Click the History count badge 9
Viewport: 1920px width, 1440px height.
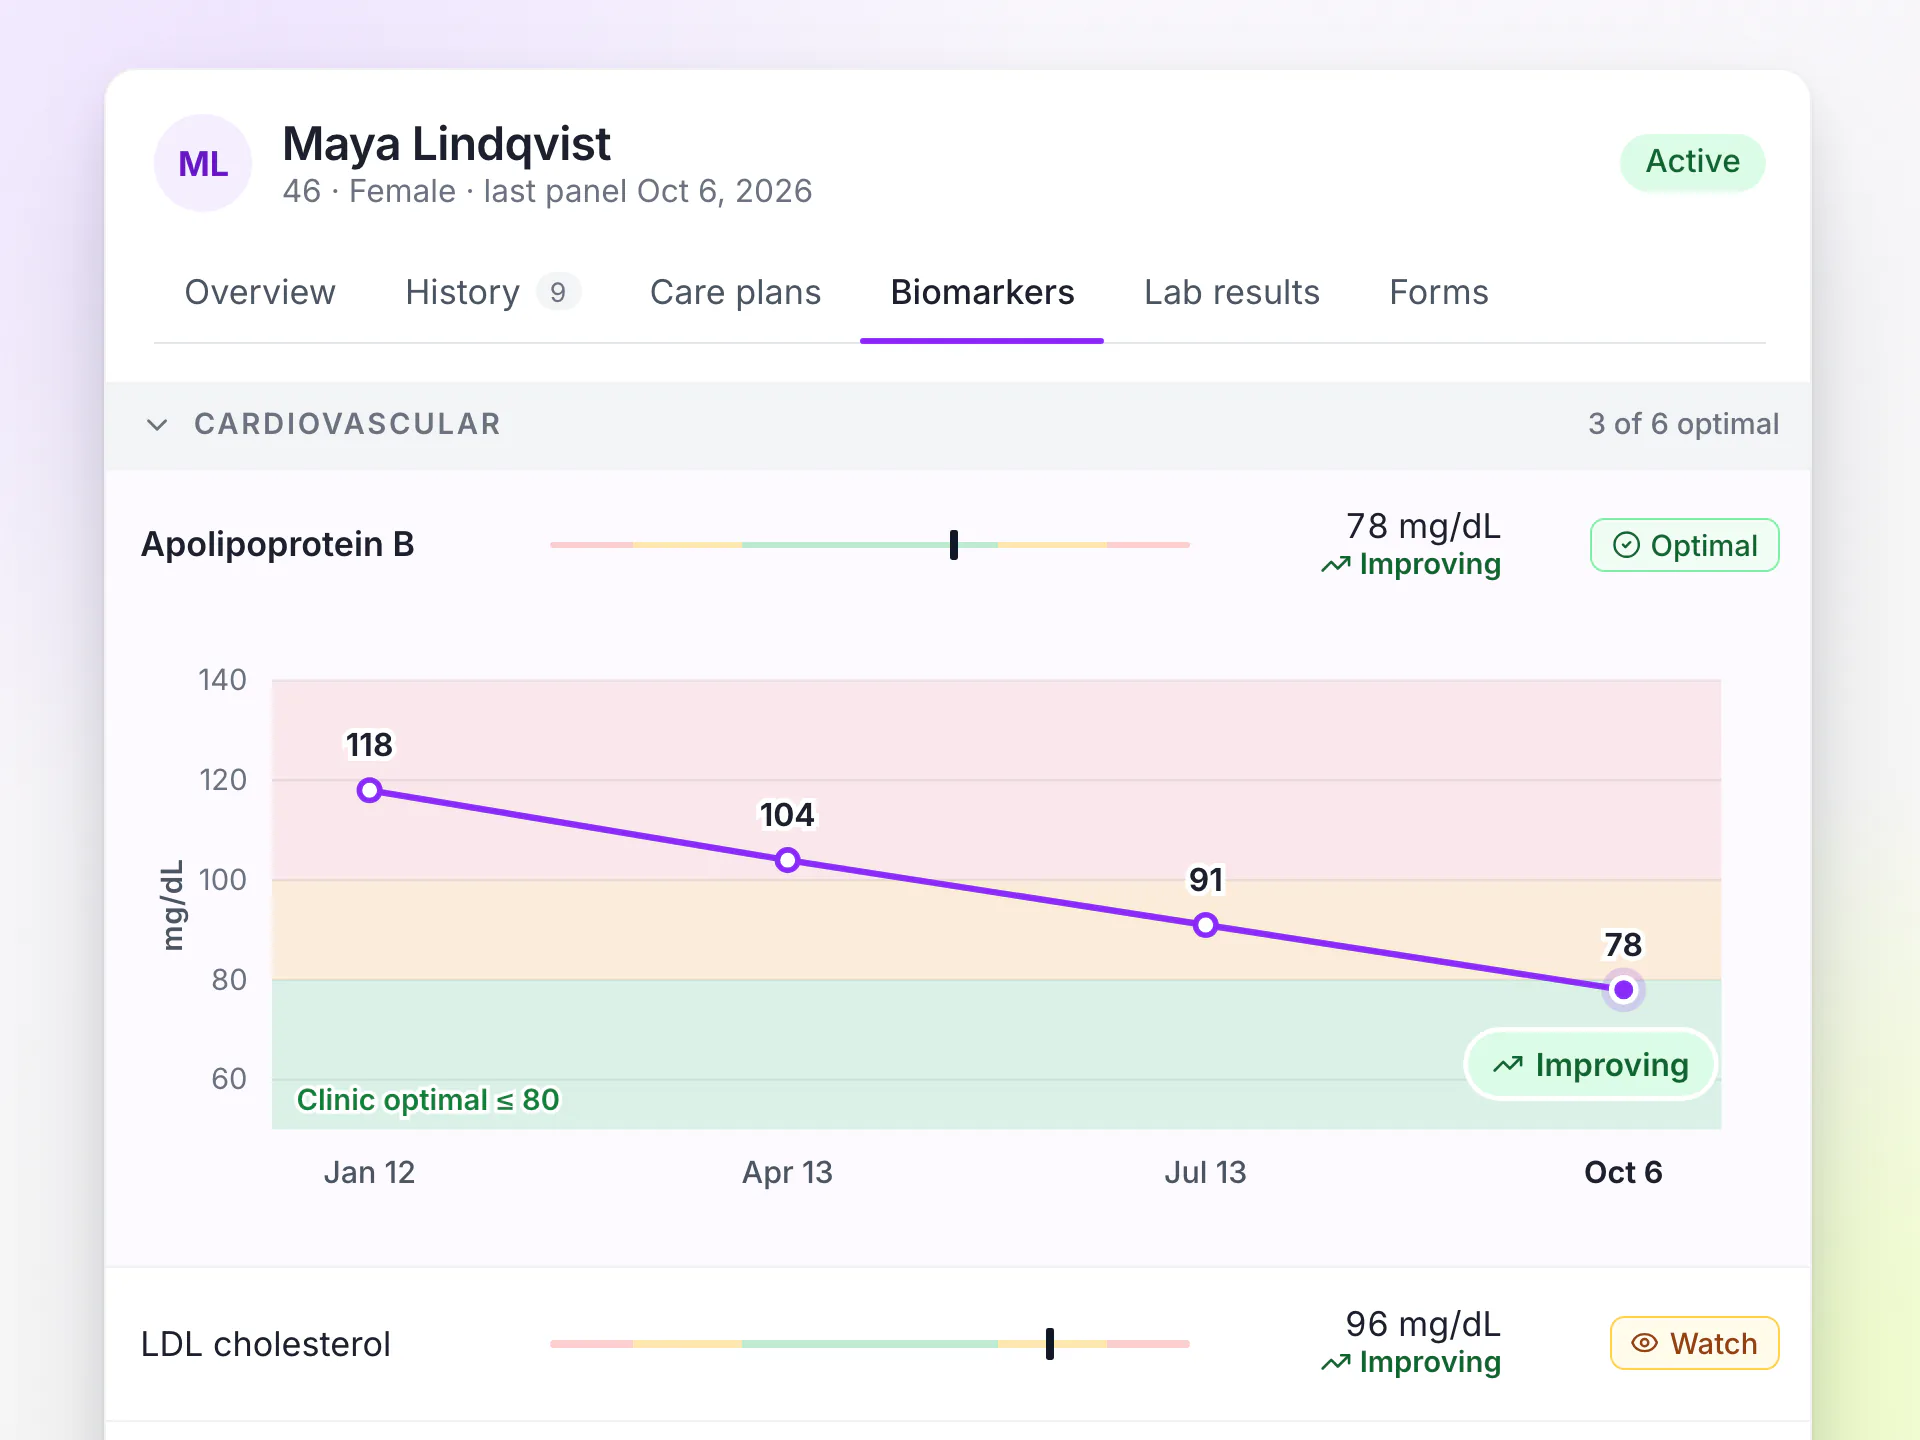(x=558, y=292)
